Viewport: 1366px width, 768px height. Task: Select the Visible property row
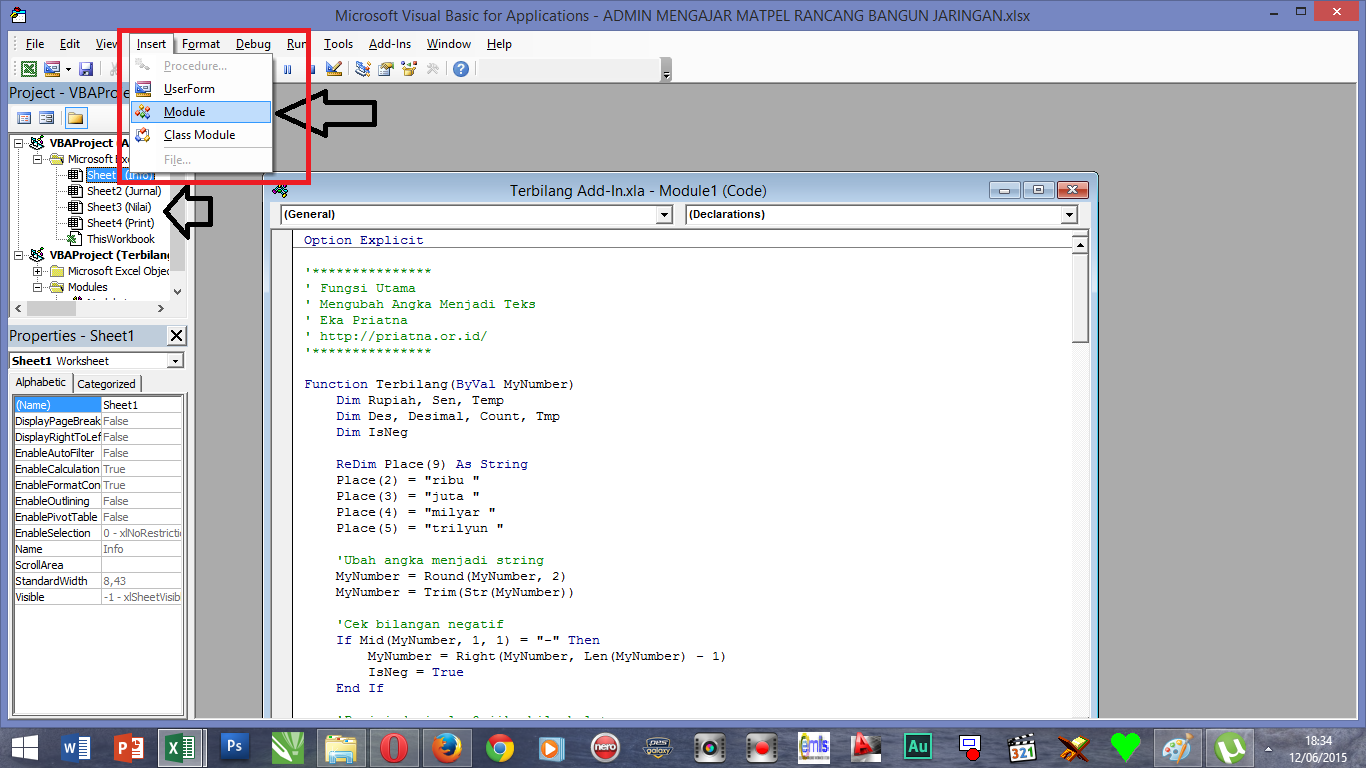tap(98, 597)
